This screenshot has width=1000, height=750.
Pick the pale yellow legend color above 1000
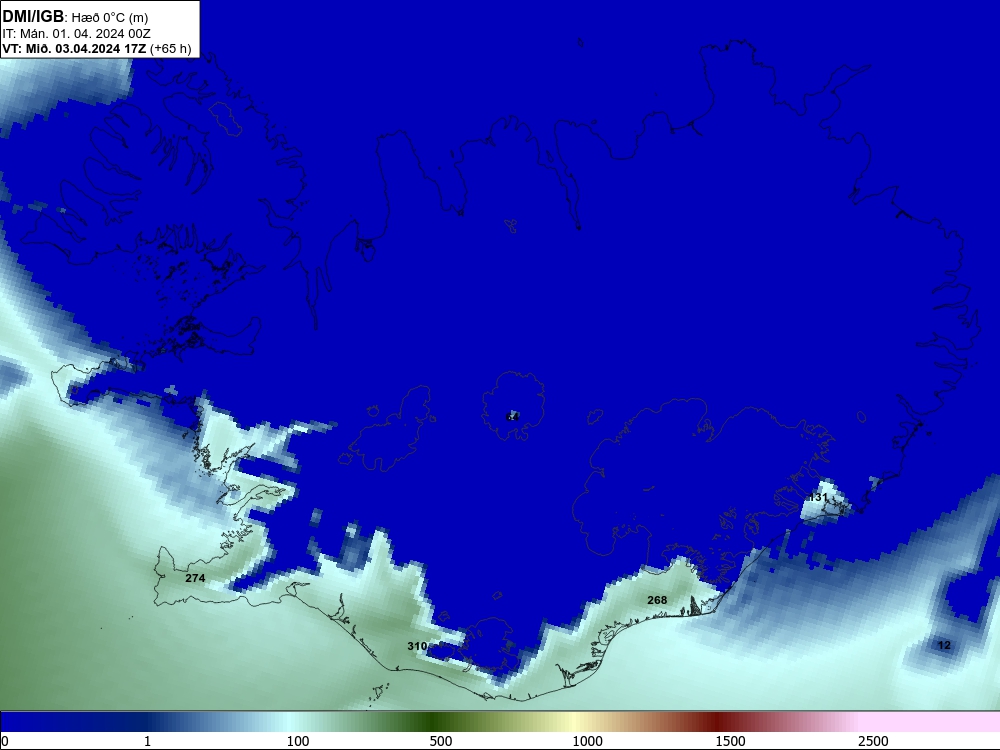pos(575,722)
